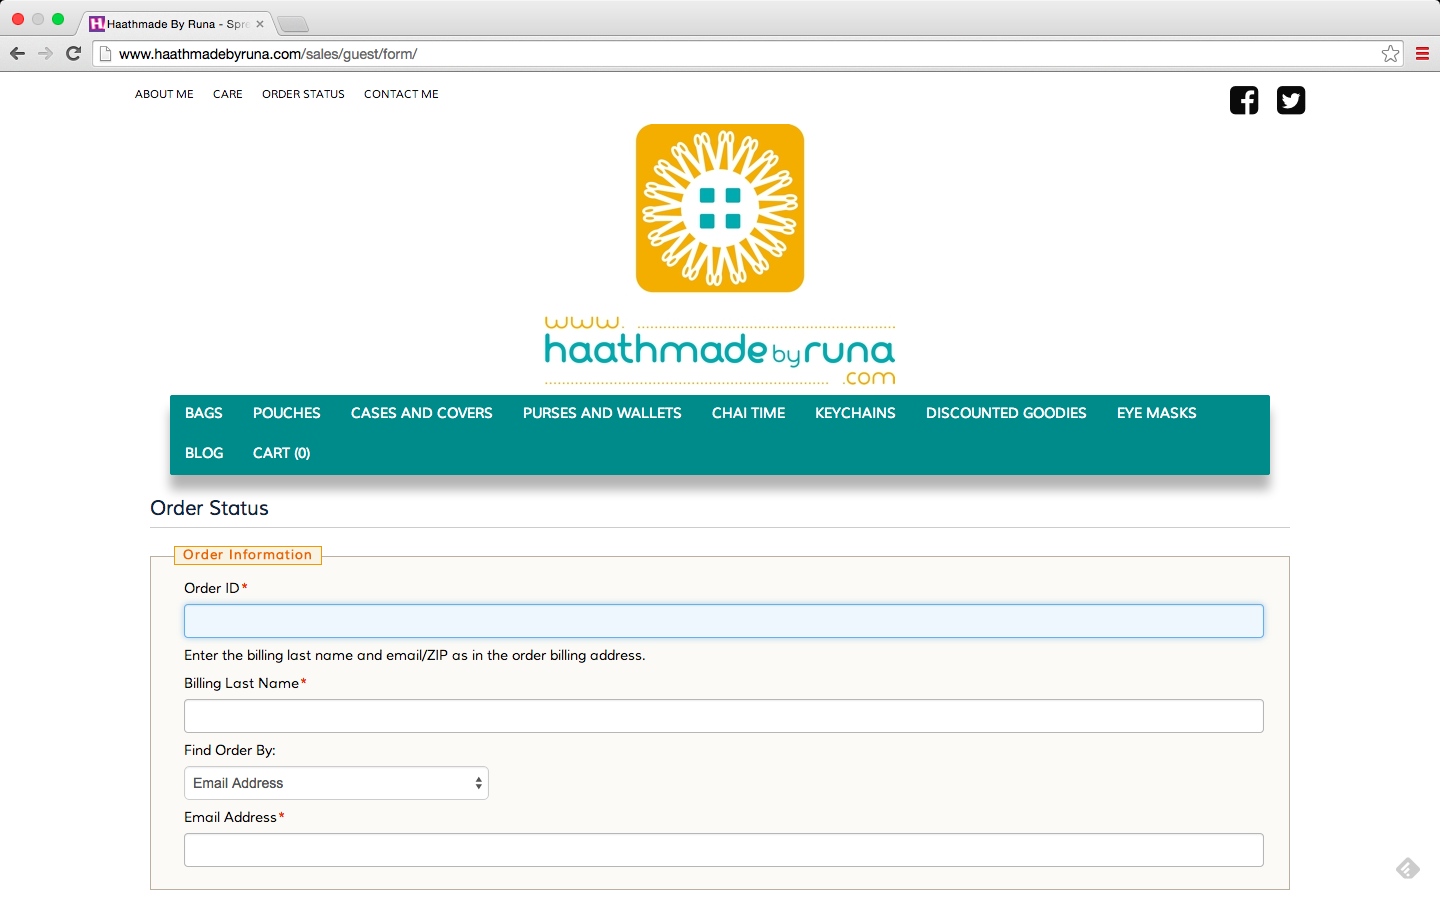Screen dimensions: 1440x900
Task: Open the Chrome hamburger menu
Action: coord(1422,54)
